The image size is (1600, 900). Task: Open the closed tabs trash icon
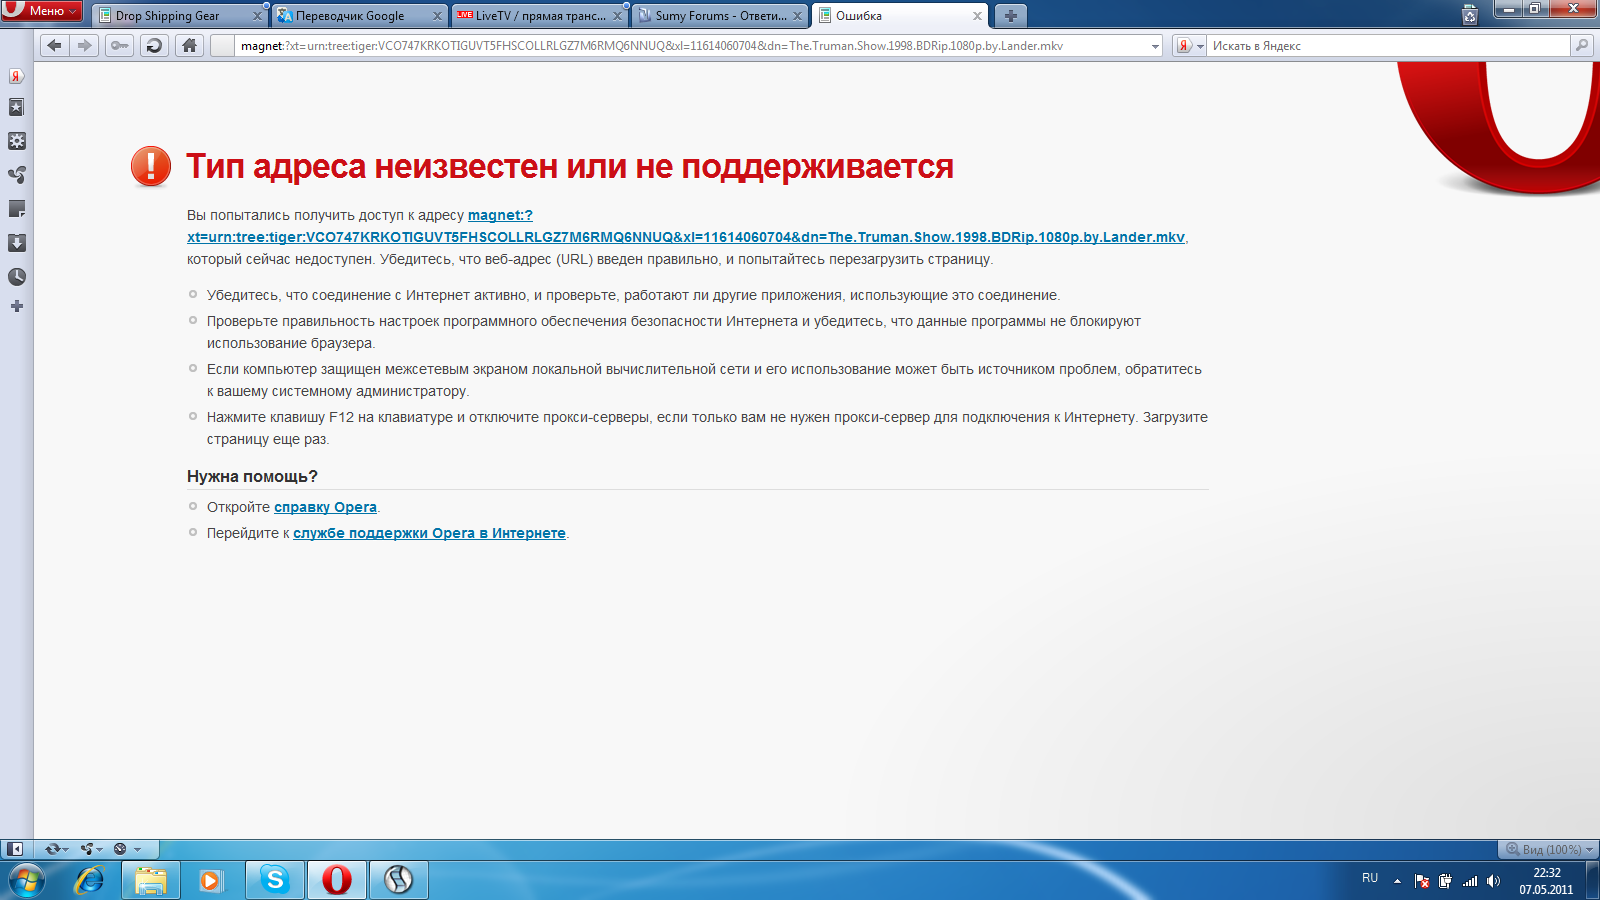pos(1469,15)
